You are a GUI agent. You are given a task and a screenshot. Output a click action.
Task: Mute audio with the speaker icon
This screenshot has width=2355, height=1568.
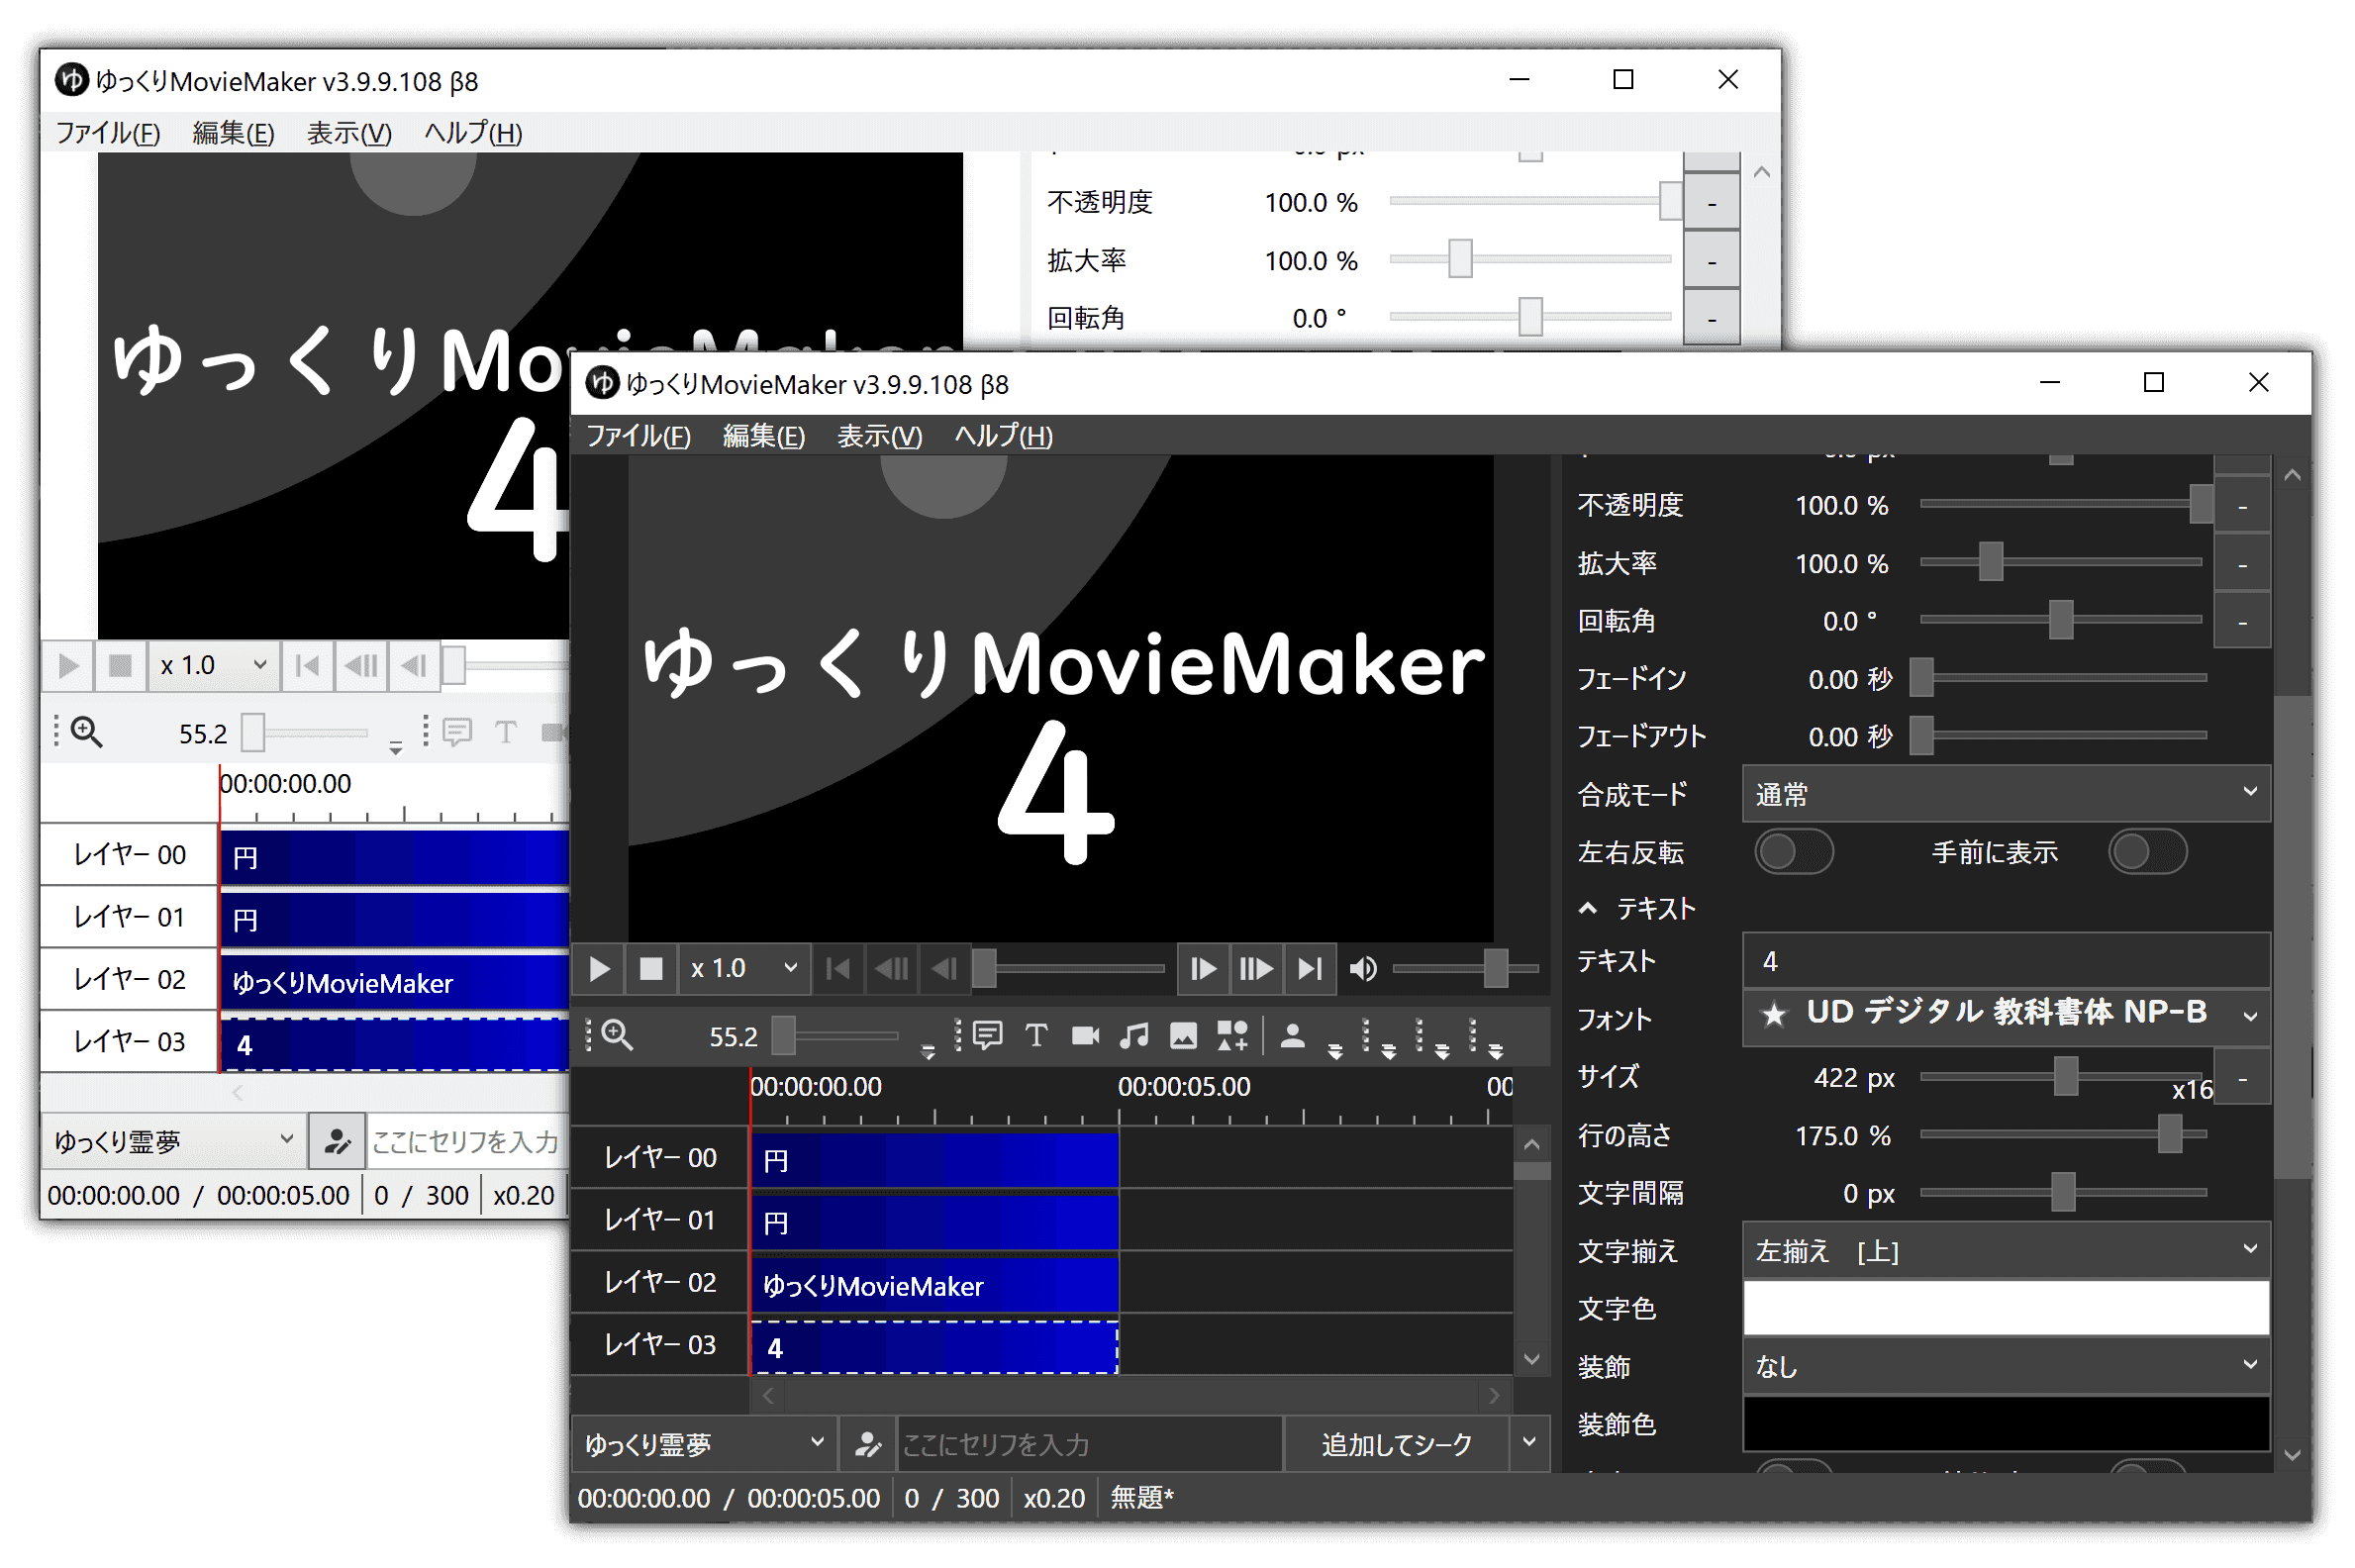coord(1363,968)
